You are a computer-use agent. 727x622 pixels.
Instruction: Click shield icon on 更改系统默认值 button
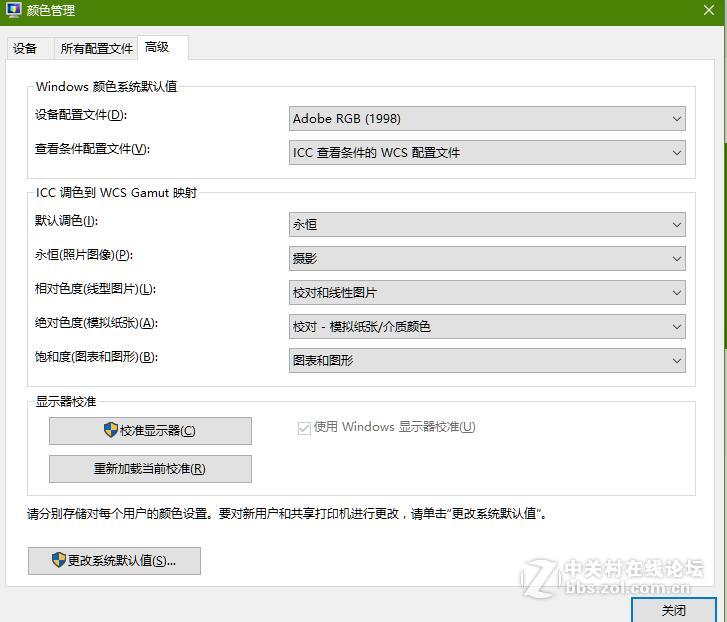58,560
